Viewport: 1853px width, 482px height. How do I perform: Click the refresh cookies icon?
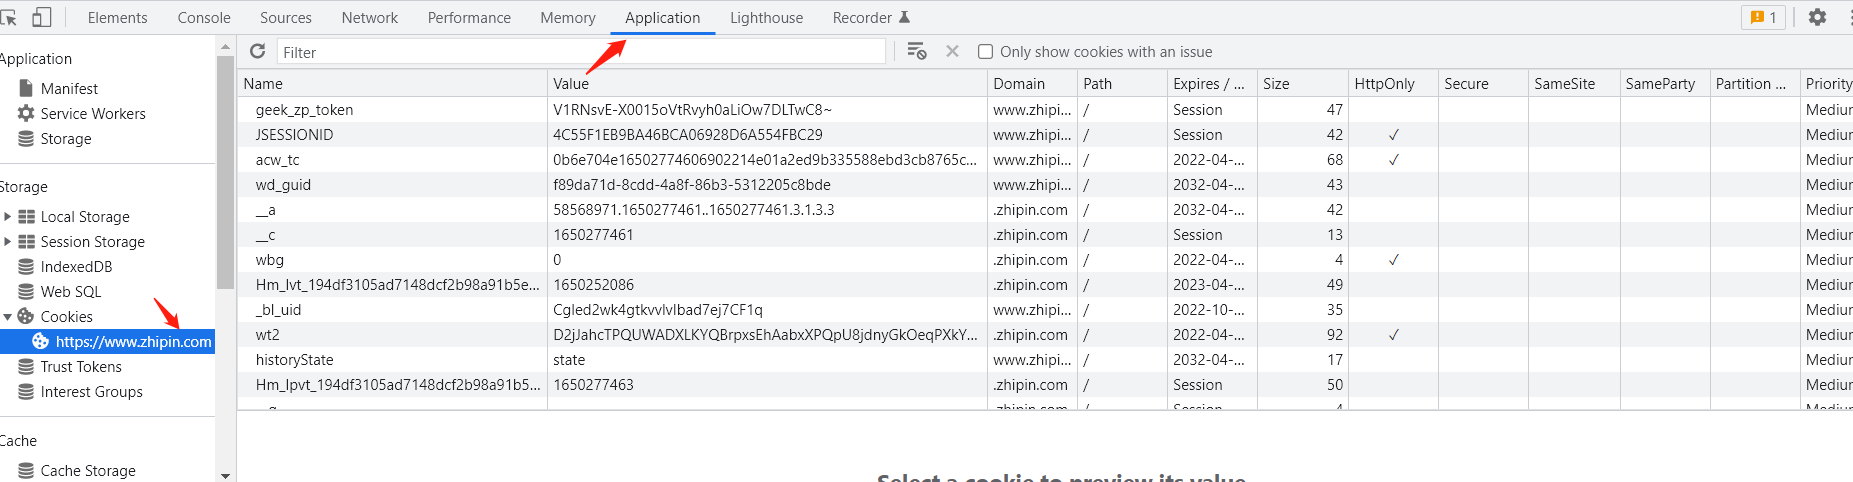pyautogui.click(x=257, y=51)
